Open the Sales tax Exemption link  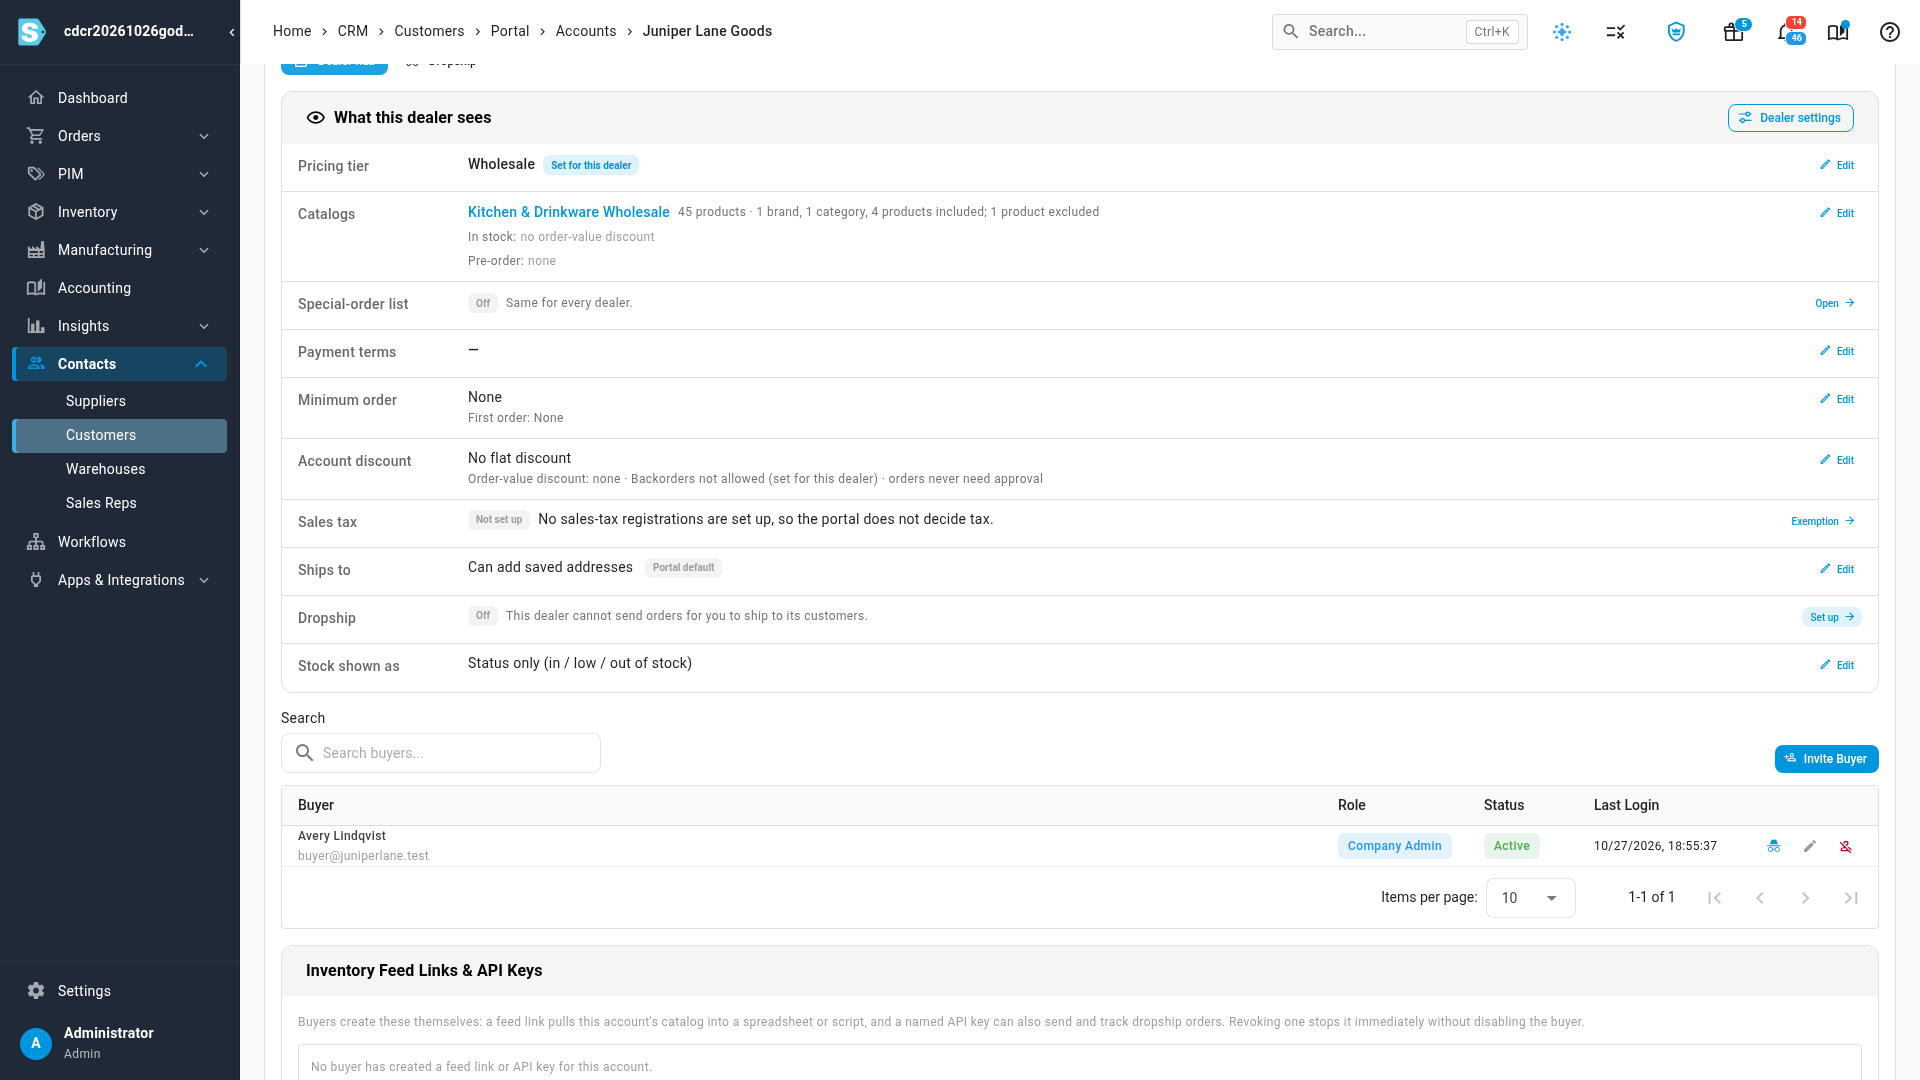pos(1822,521)
